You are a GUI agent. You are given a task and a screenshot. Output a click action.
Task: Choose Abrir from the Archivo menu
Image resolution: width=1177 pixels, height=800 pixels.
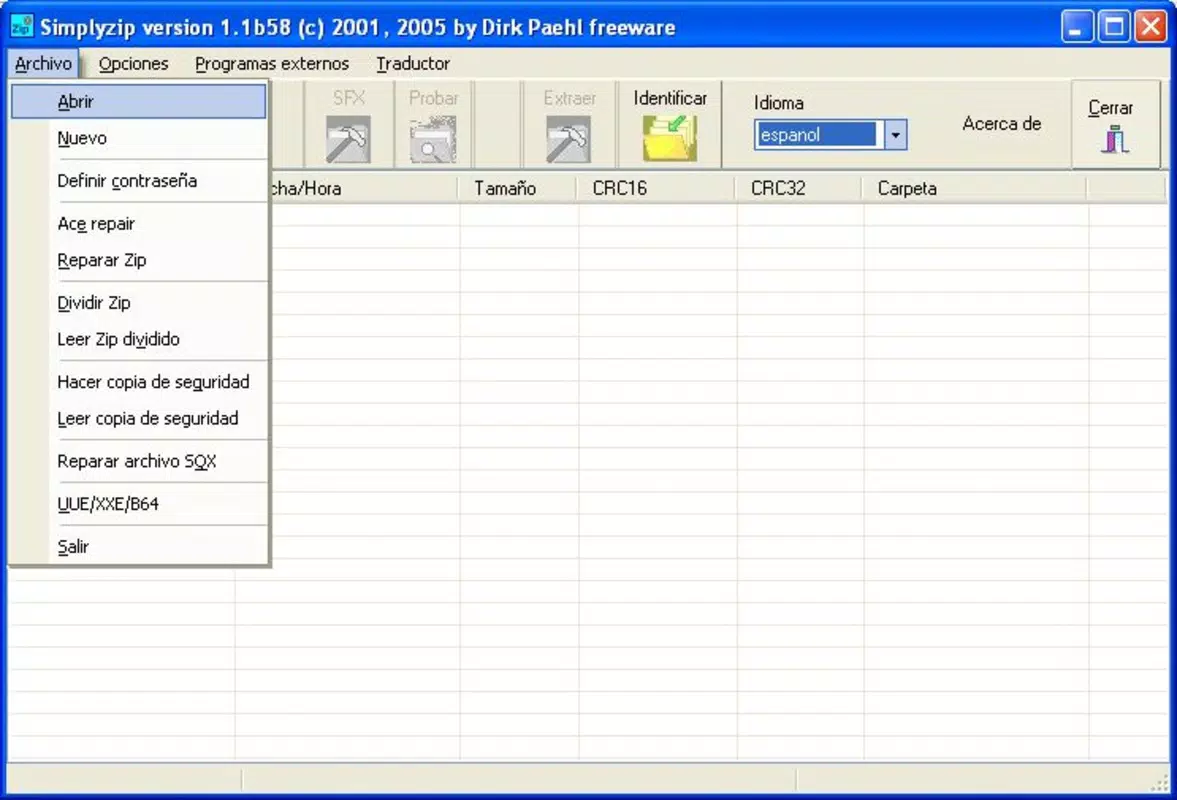tap(139, 101)
